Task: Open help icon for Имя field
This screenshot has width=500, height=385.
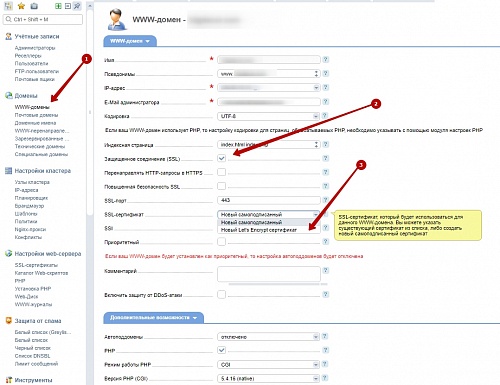Action: [326, 60]
